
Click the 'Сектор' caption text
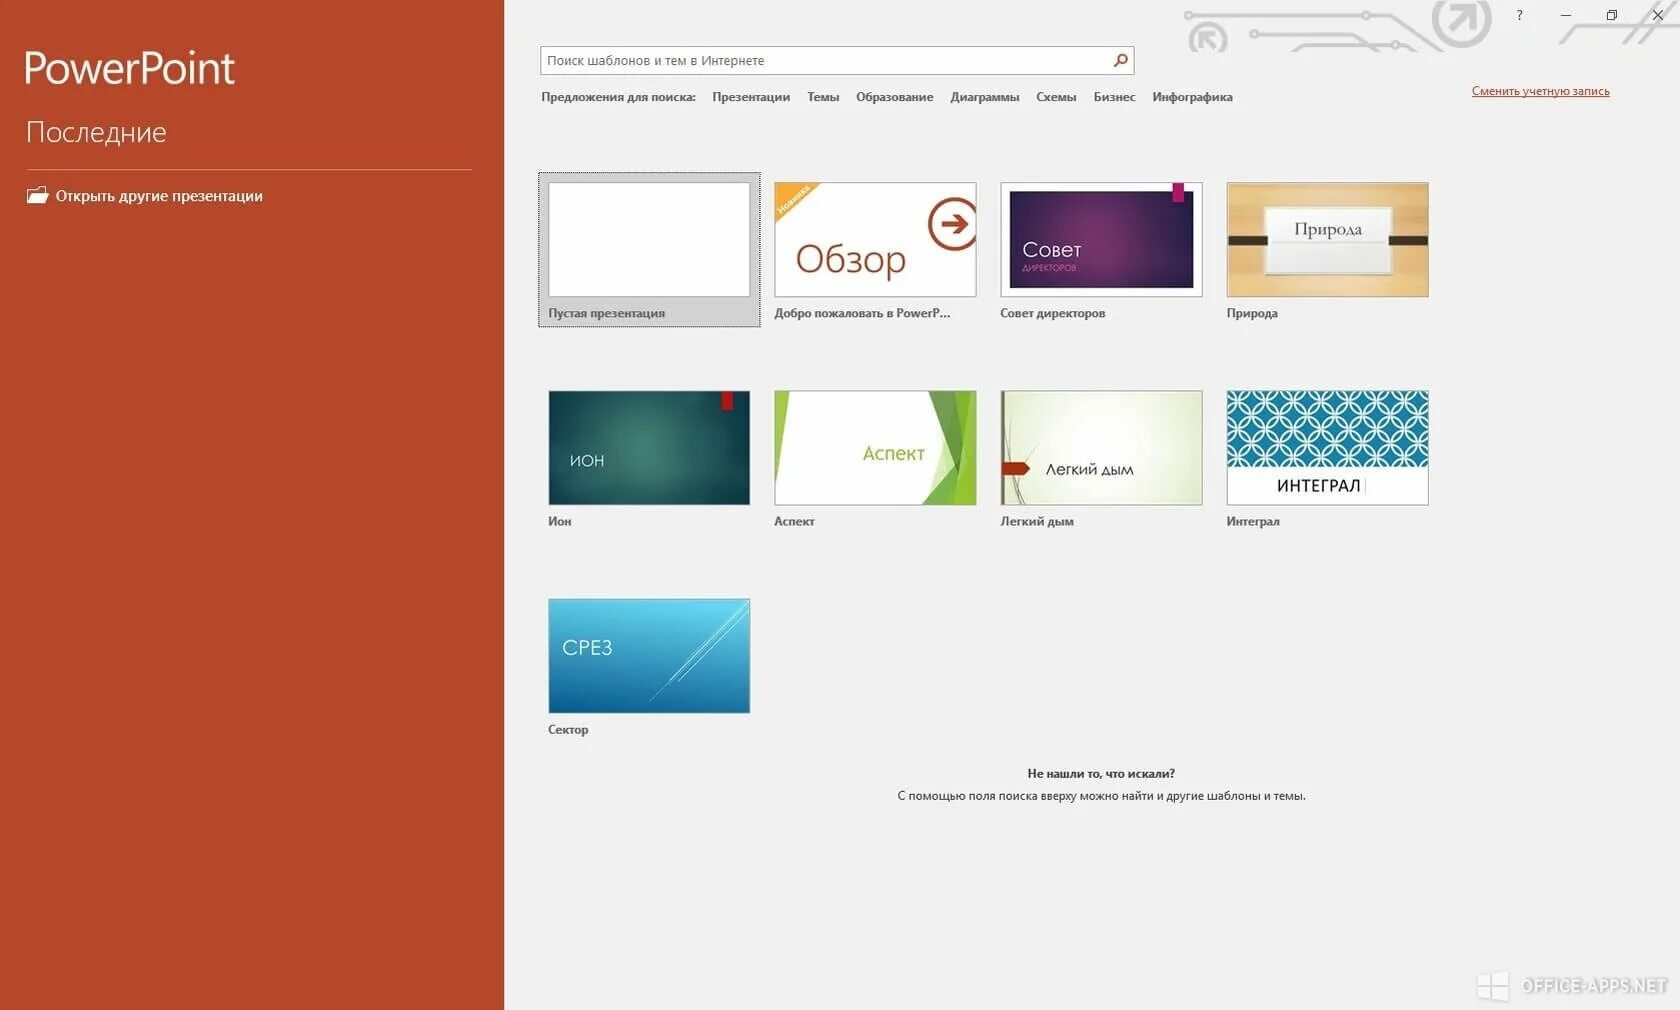click(x=568, y=729)
